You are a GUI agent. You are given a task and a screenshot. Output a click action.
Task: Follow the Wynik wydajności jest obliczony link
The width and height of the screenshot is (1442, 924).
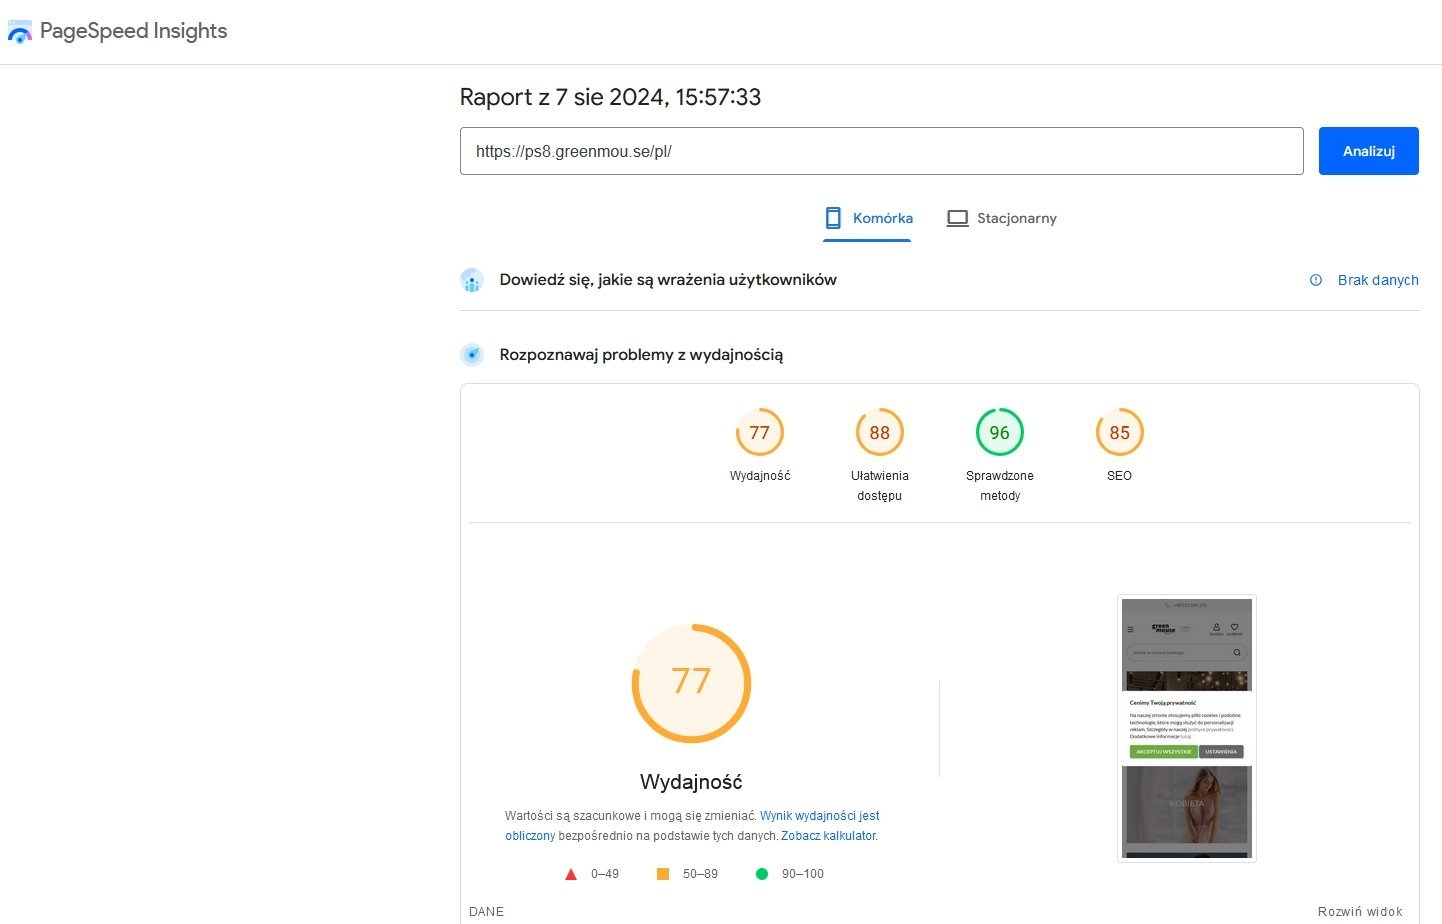coord(692,826)
